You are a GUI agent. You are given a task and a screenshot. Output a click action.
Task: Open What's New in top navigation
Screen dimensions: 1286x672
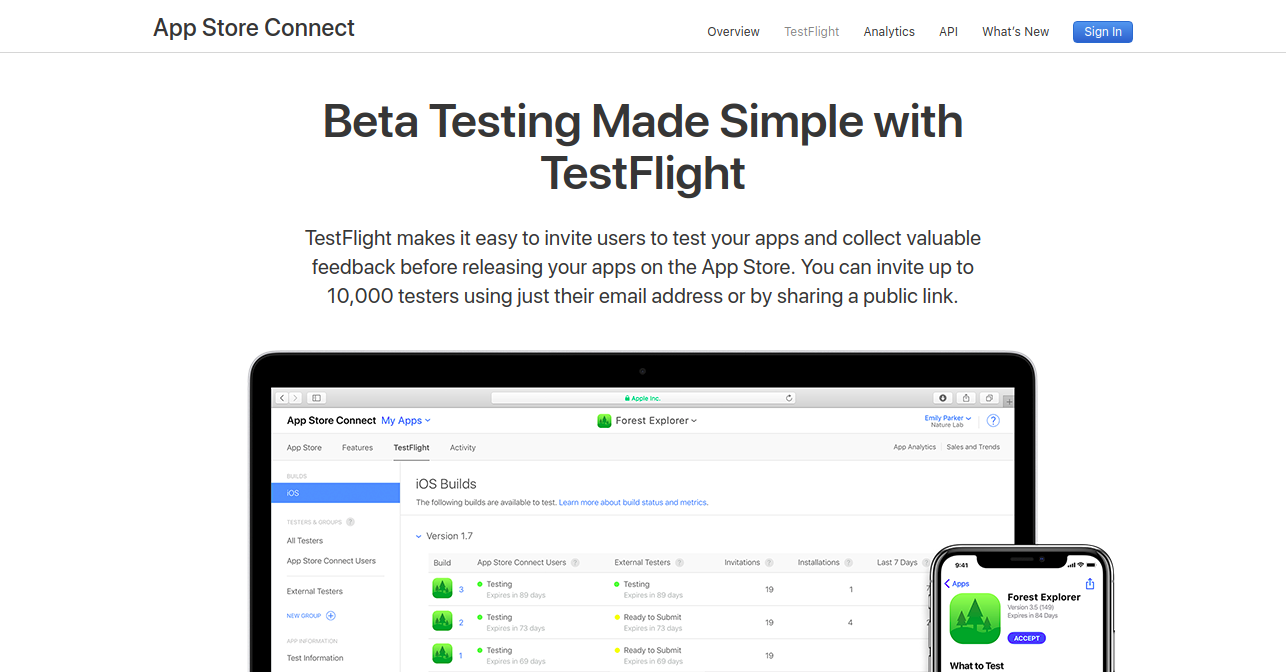[x=1015, y=32]
